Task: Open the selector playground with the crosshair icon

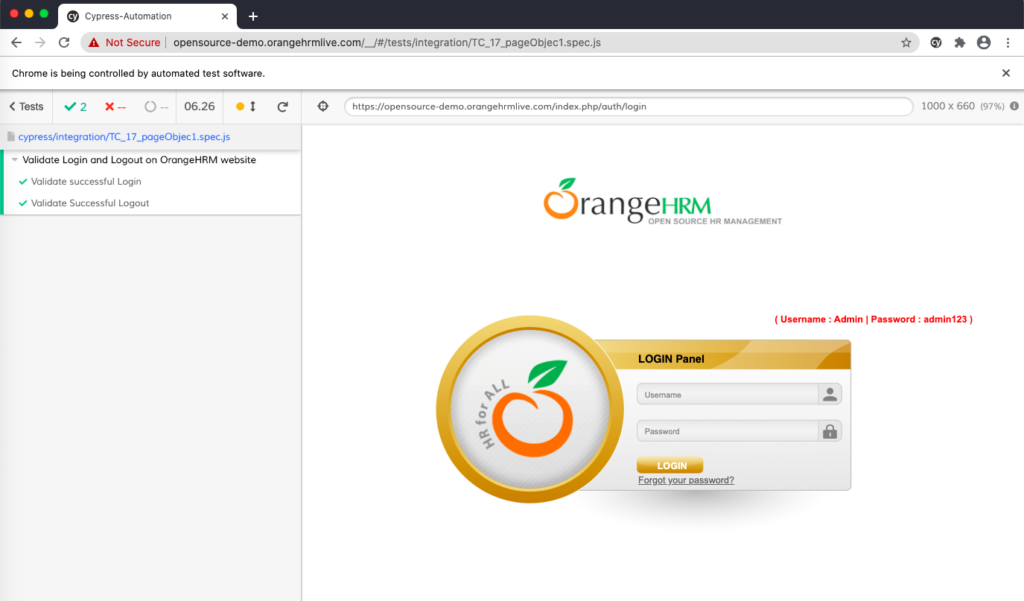Action: tap(322, 105)
